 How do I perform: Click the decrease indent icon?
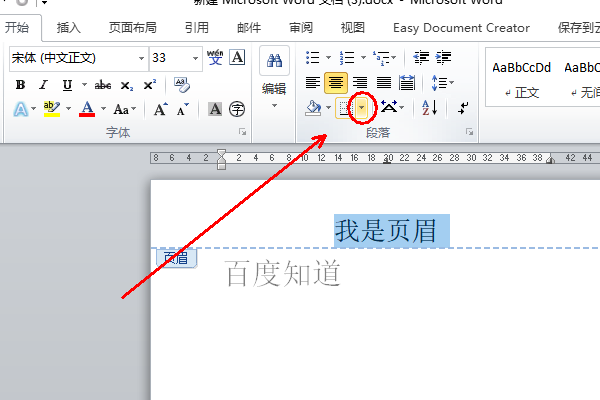point(421,58)
